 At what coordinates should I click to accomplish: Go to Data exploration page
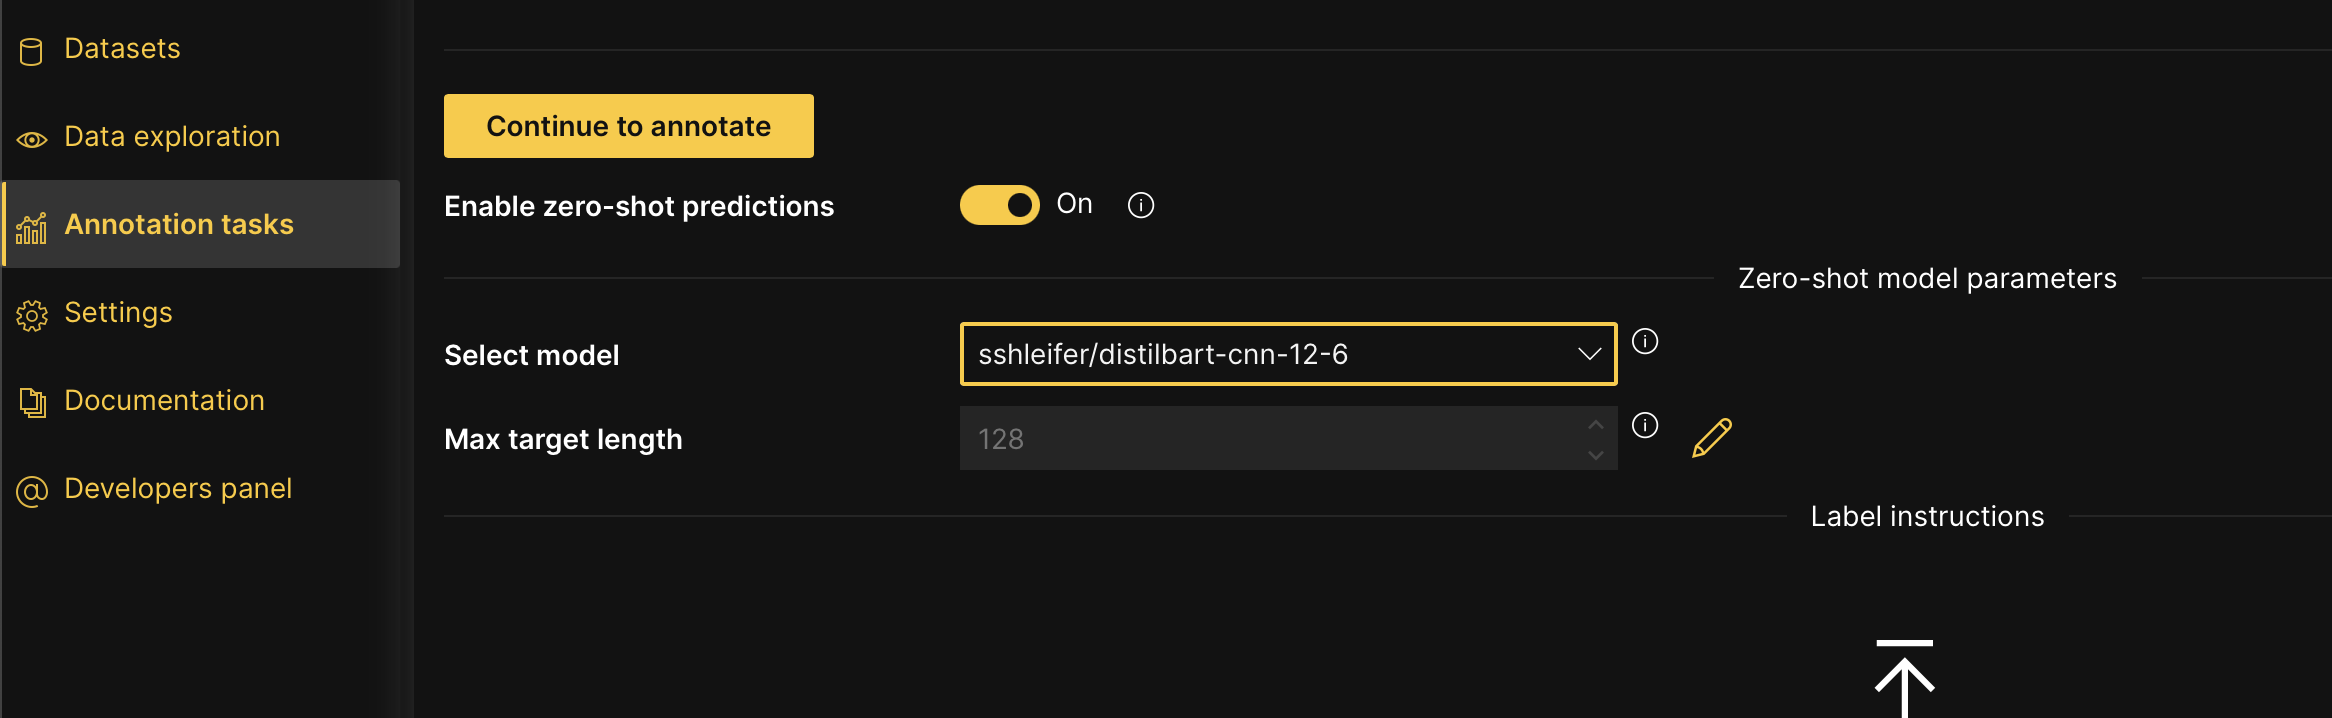point(172,137)
